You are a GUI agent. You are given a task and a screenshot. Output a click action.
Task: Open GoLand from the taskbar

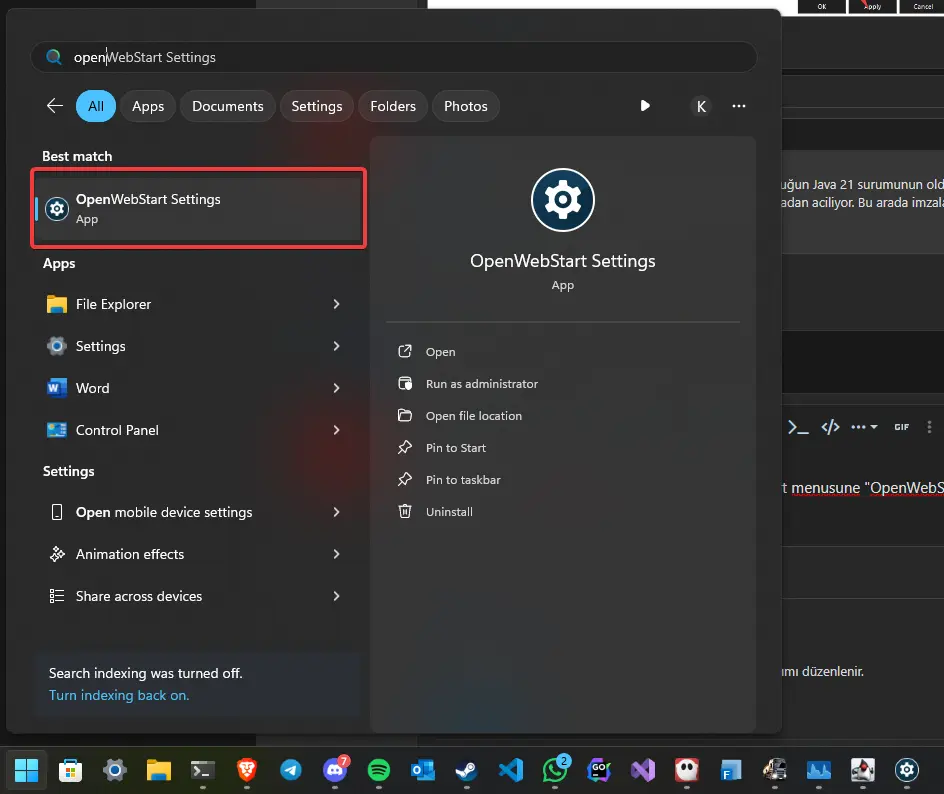pyautogui.click(x=599, y=770)
